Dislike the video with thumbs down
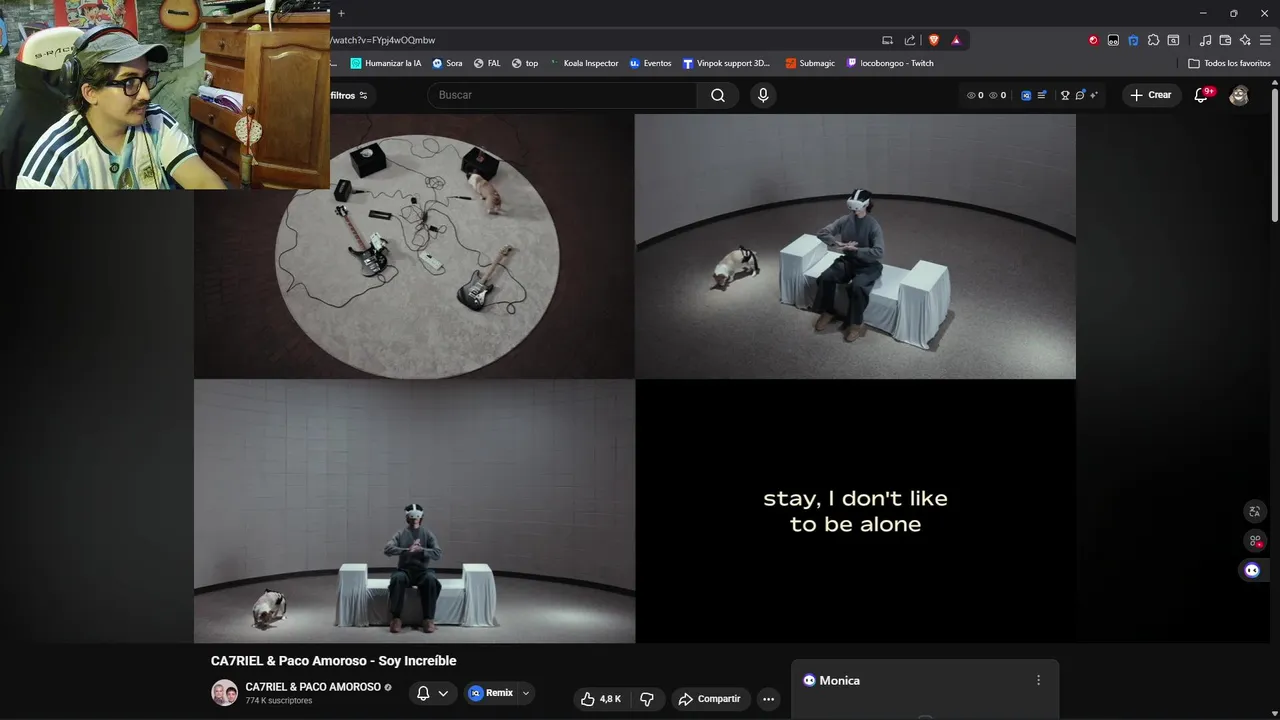The height and width of the screenshot is (720, 1280). 646,699
